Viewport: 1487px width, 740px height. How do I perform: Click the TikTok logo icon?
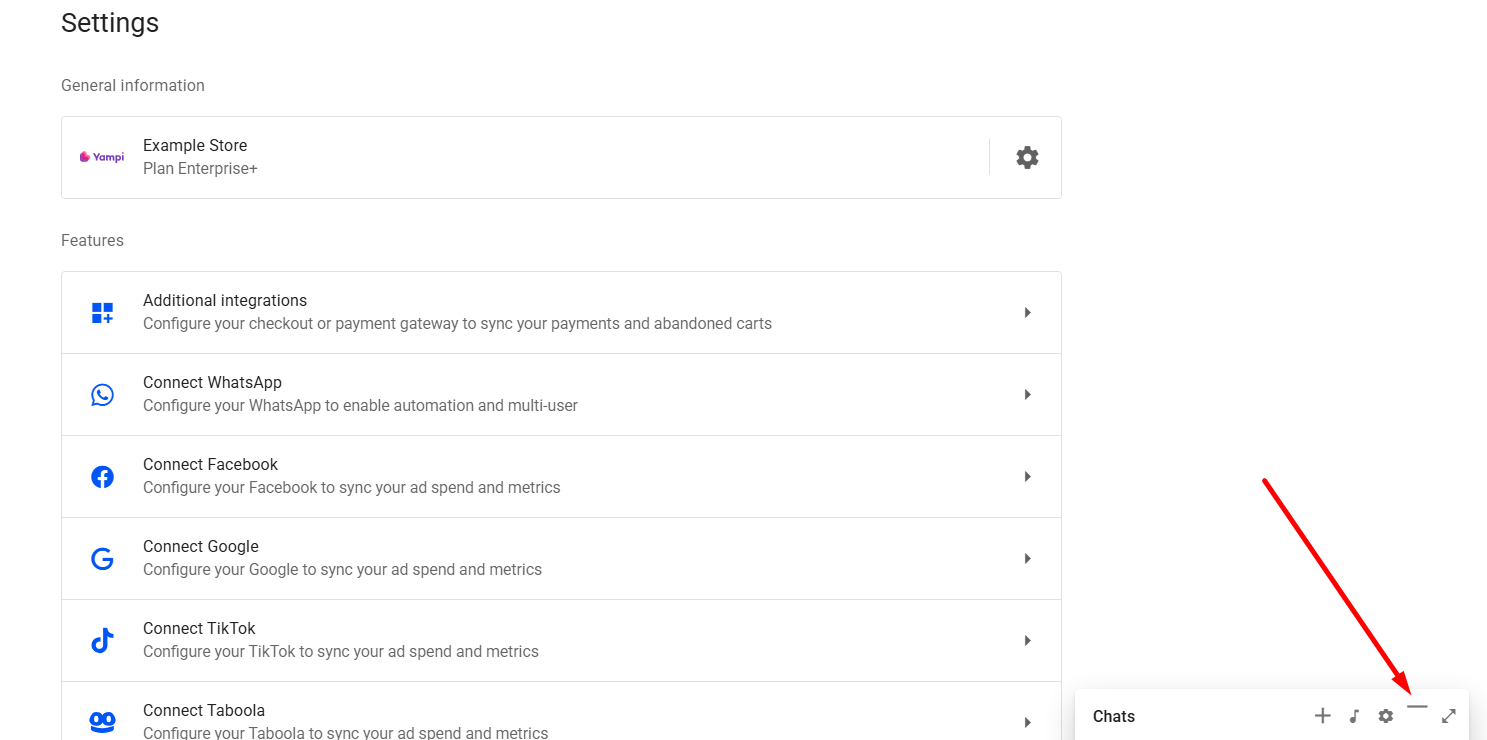tap(102, 641)
